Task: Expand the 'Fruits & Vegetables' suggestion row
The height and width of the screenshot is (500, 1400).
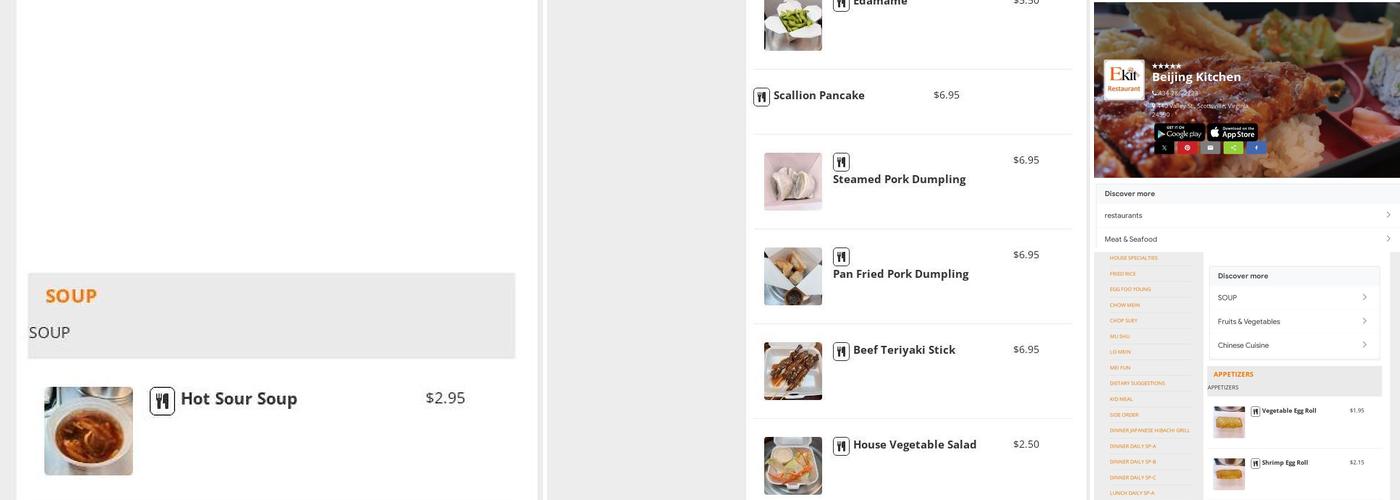Action: [x=1292, y=321]
